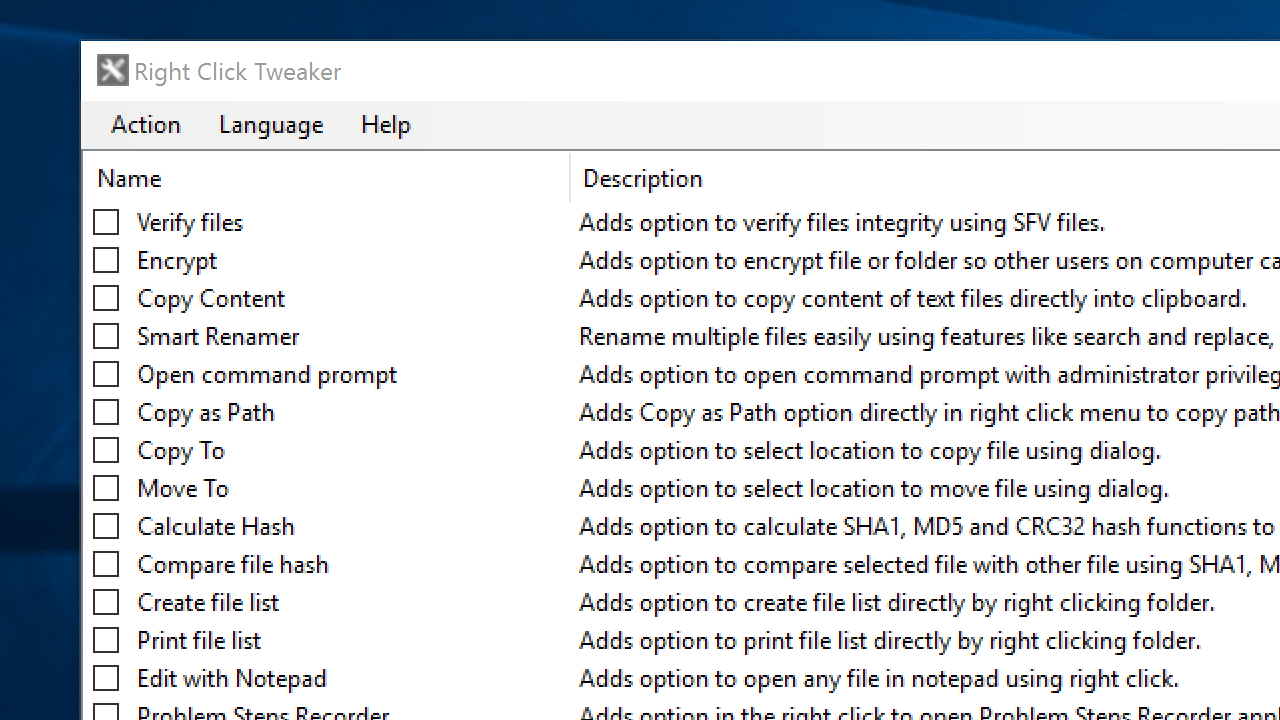Select the Print file list row label

(x=199, y=640)
